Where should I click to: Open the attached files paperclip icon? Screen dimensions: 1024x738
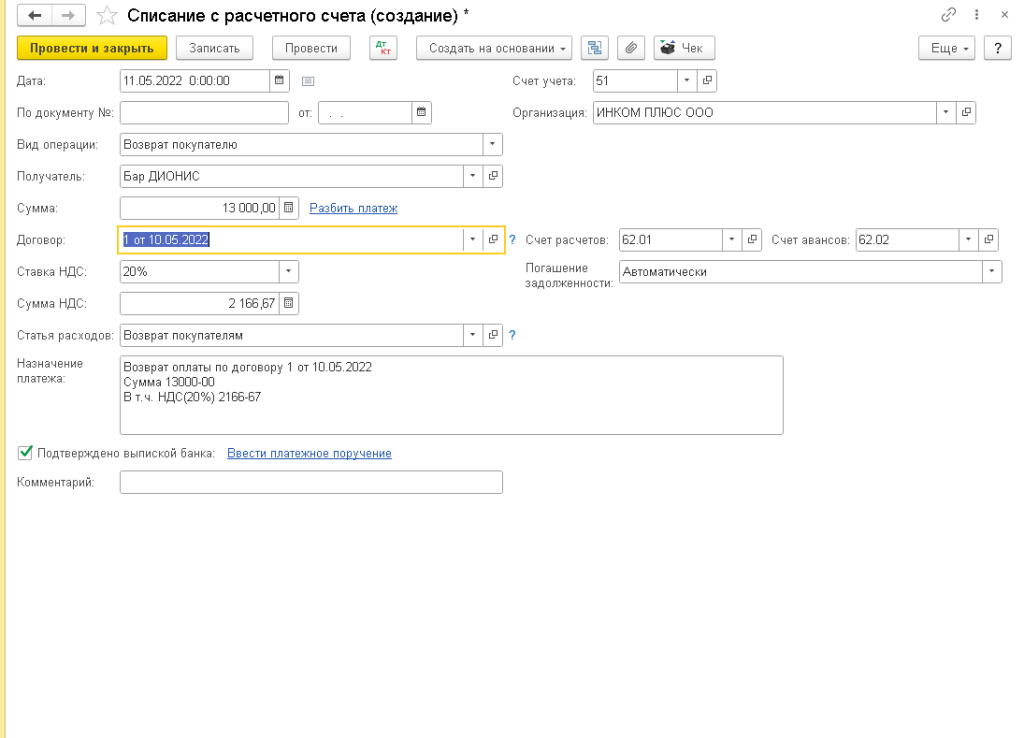click(630, 48)
